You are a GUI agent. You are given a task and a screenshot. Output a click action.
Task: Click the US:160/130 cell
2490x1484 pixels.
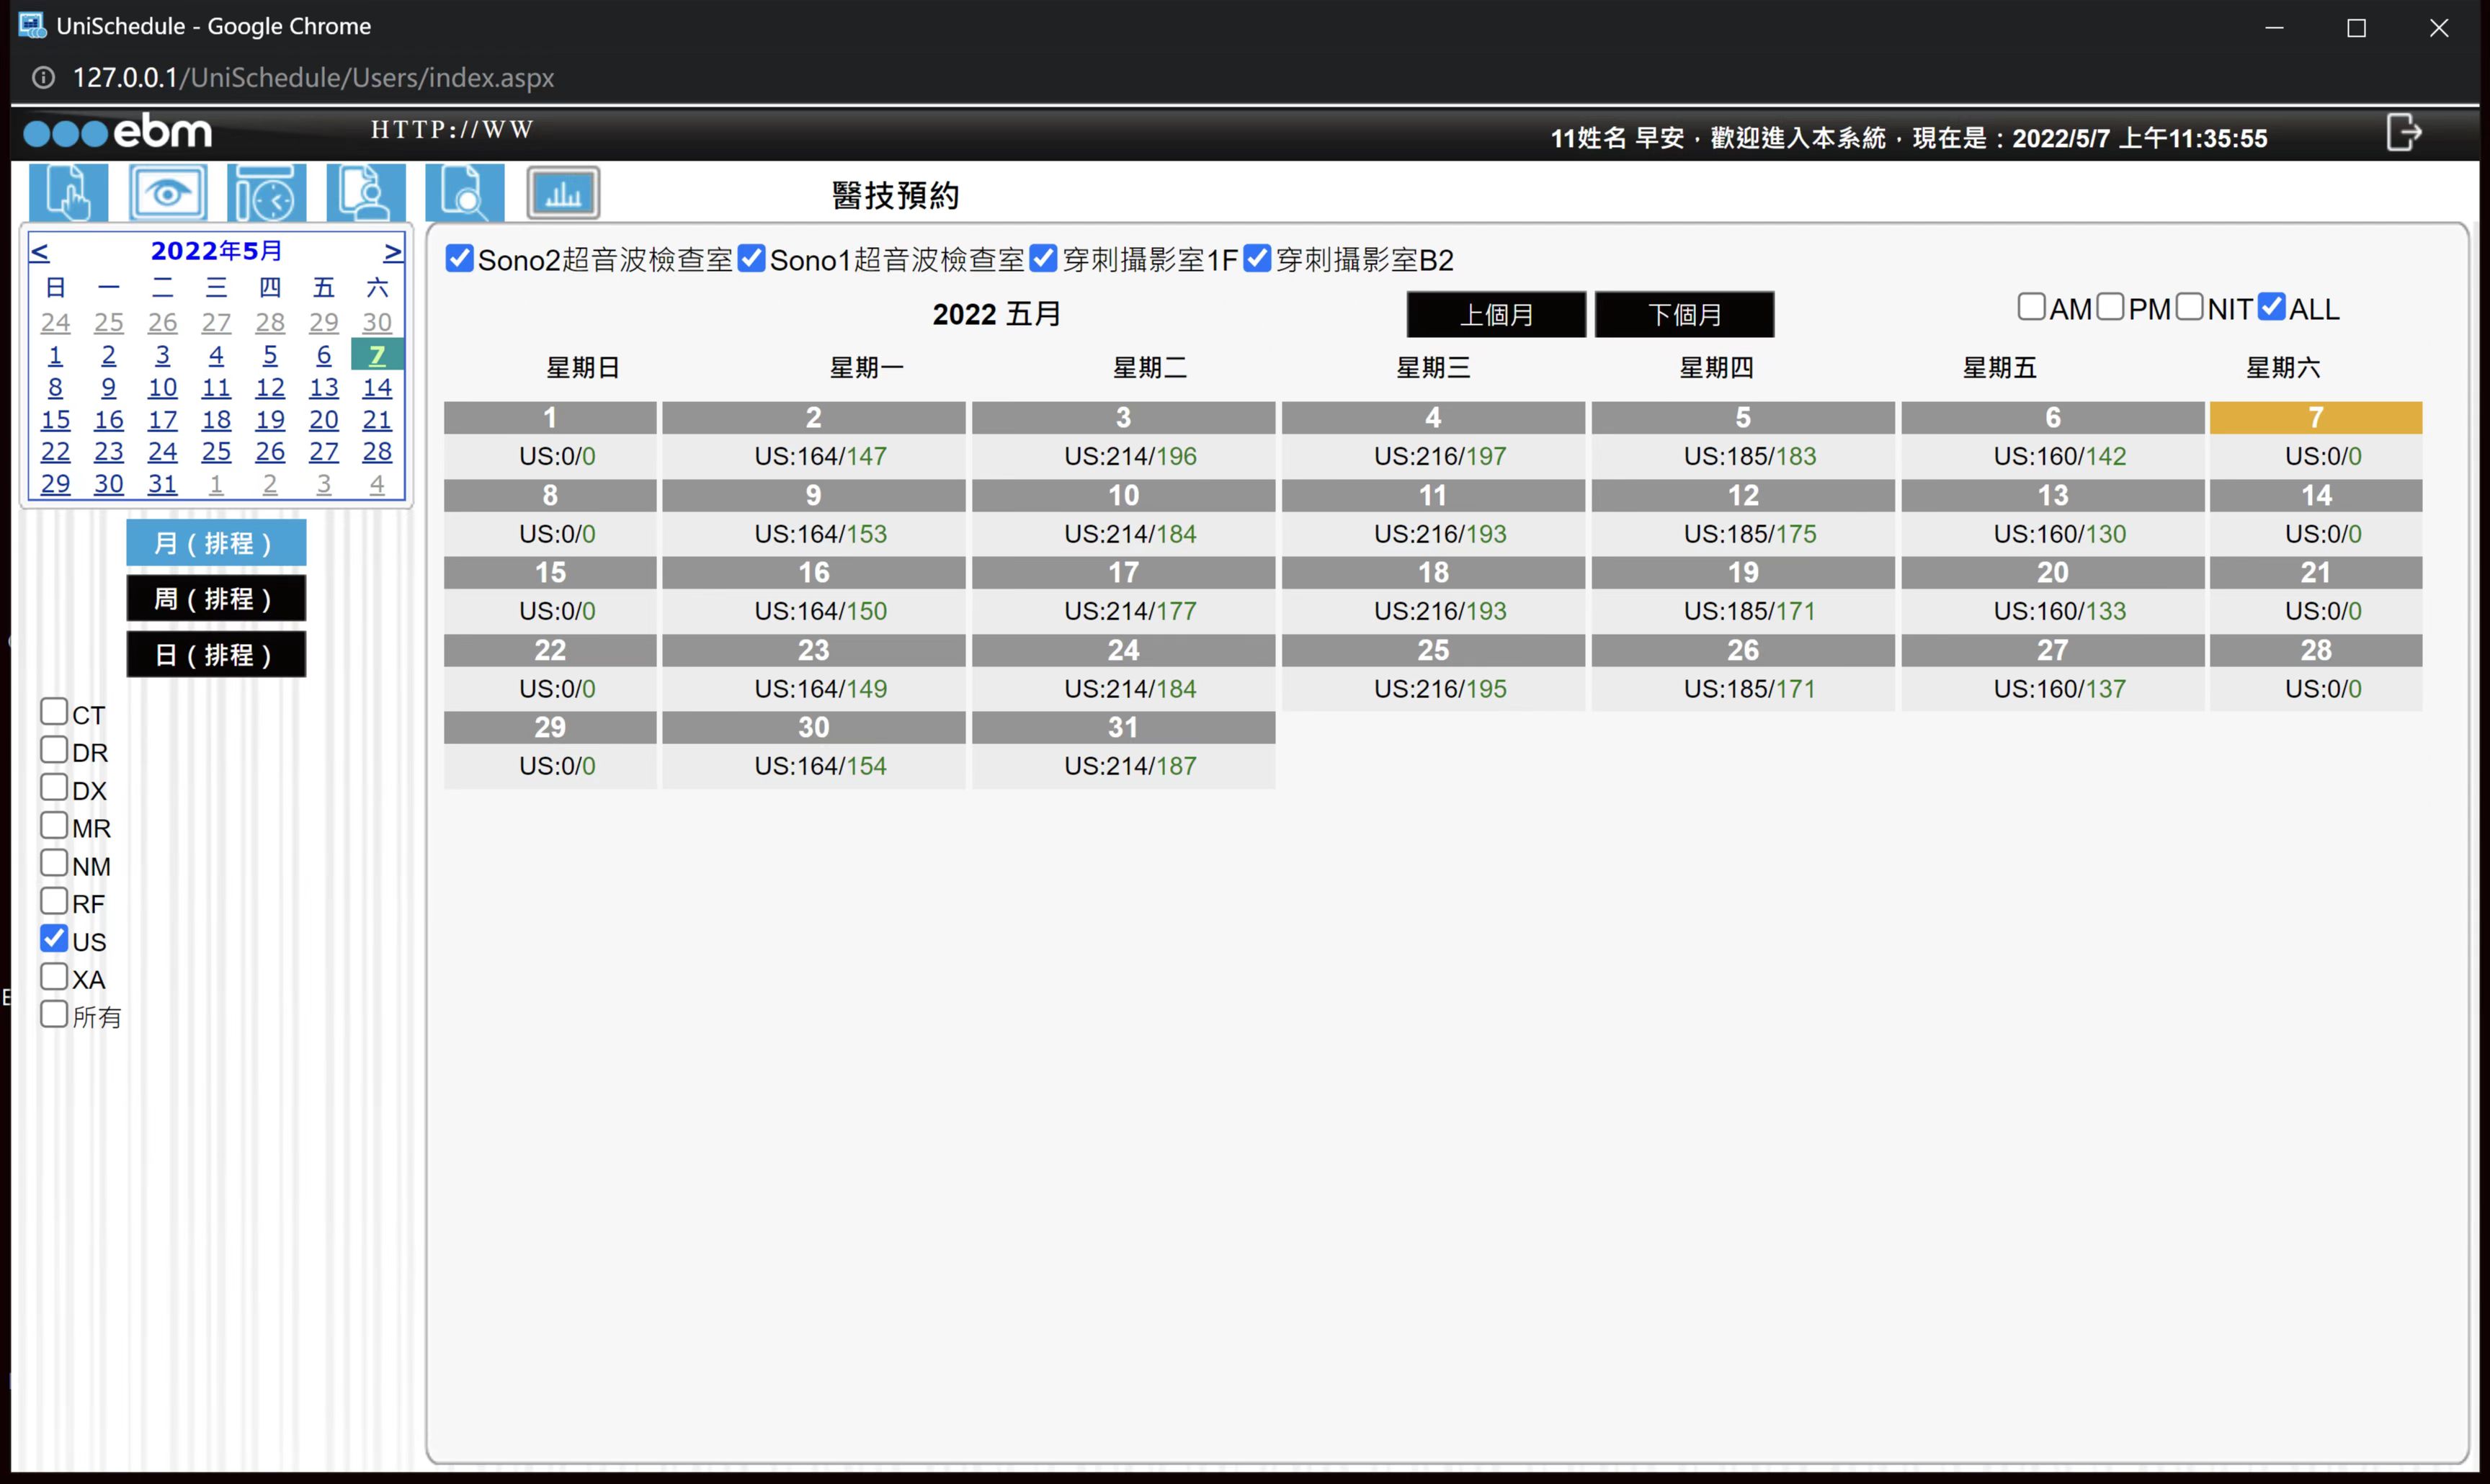[x=2060, y=534]
